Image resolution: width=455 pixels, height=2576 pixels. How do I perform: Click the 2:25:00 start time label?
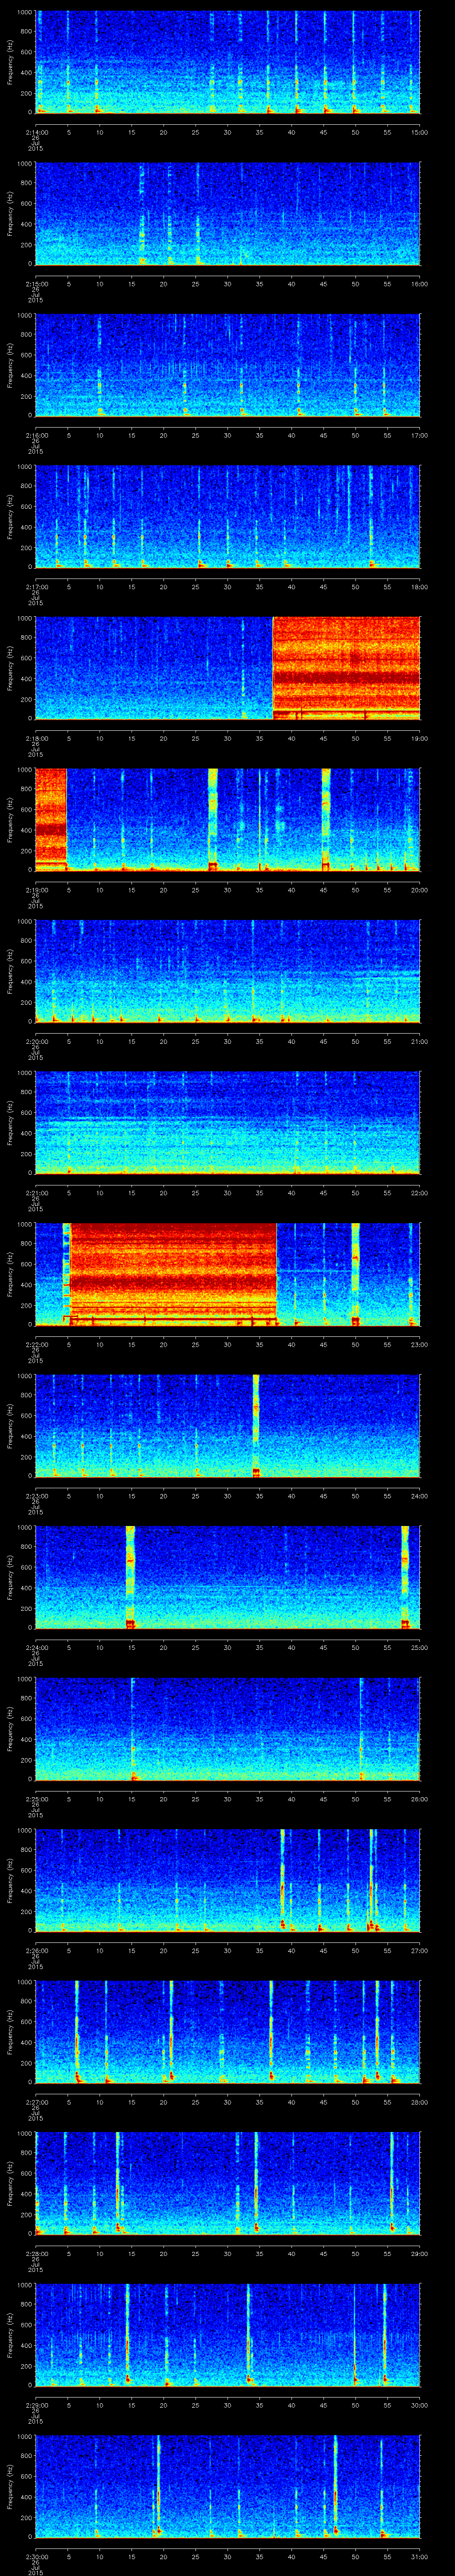(x=36, y=1799)
